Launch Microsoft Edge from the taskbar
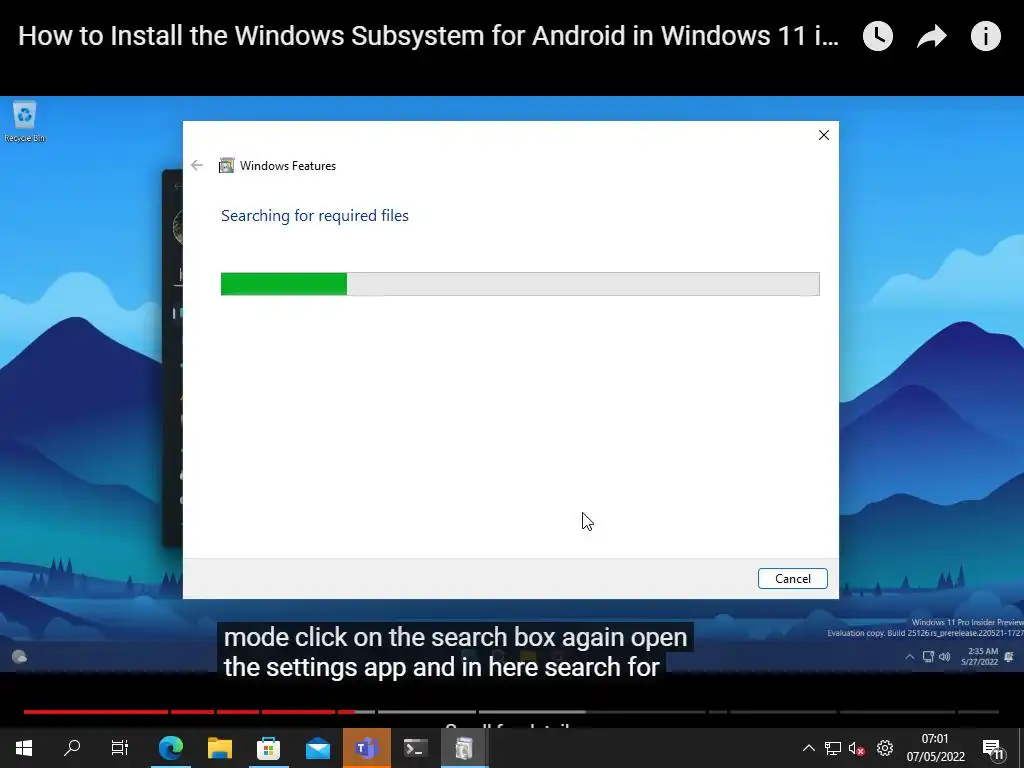Screen dimensions: 1024x768 coord(171,748)
